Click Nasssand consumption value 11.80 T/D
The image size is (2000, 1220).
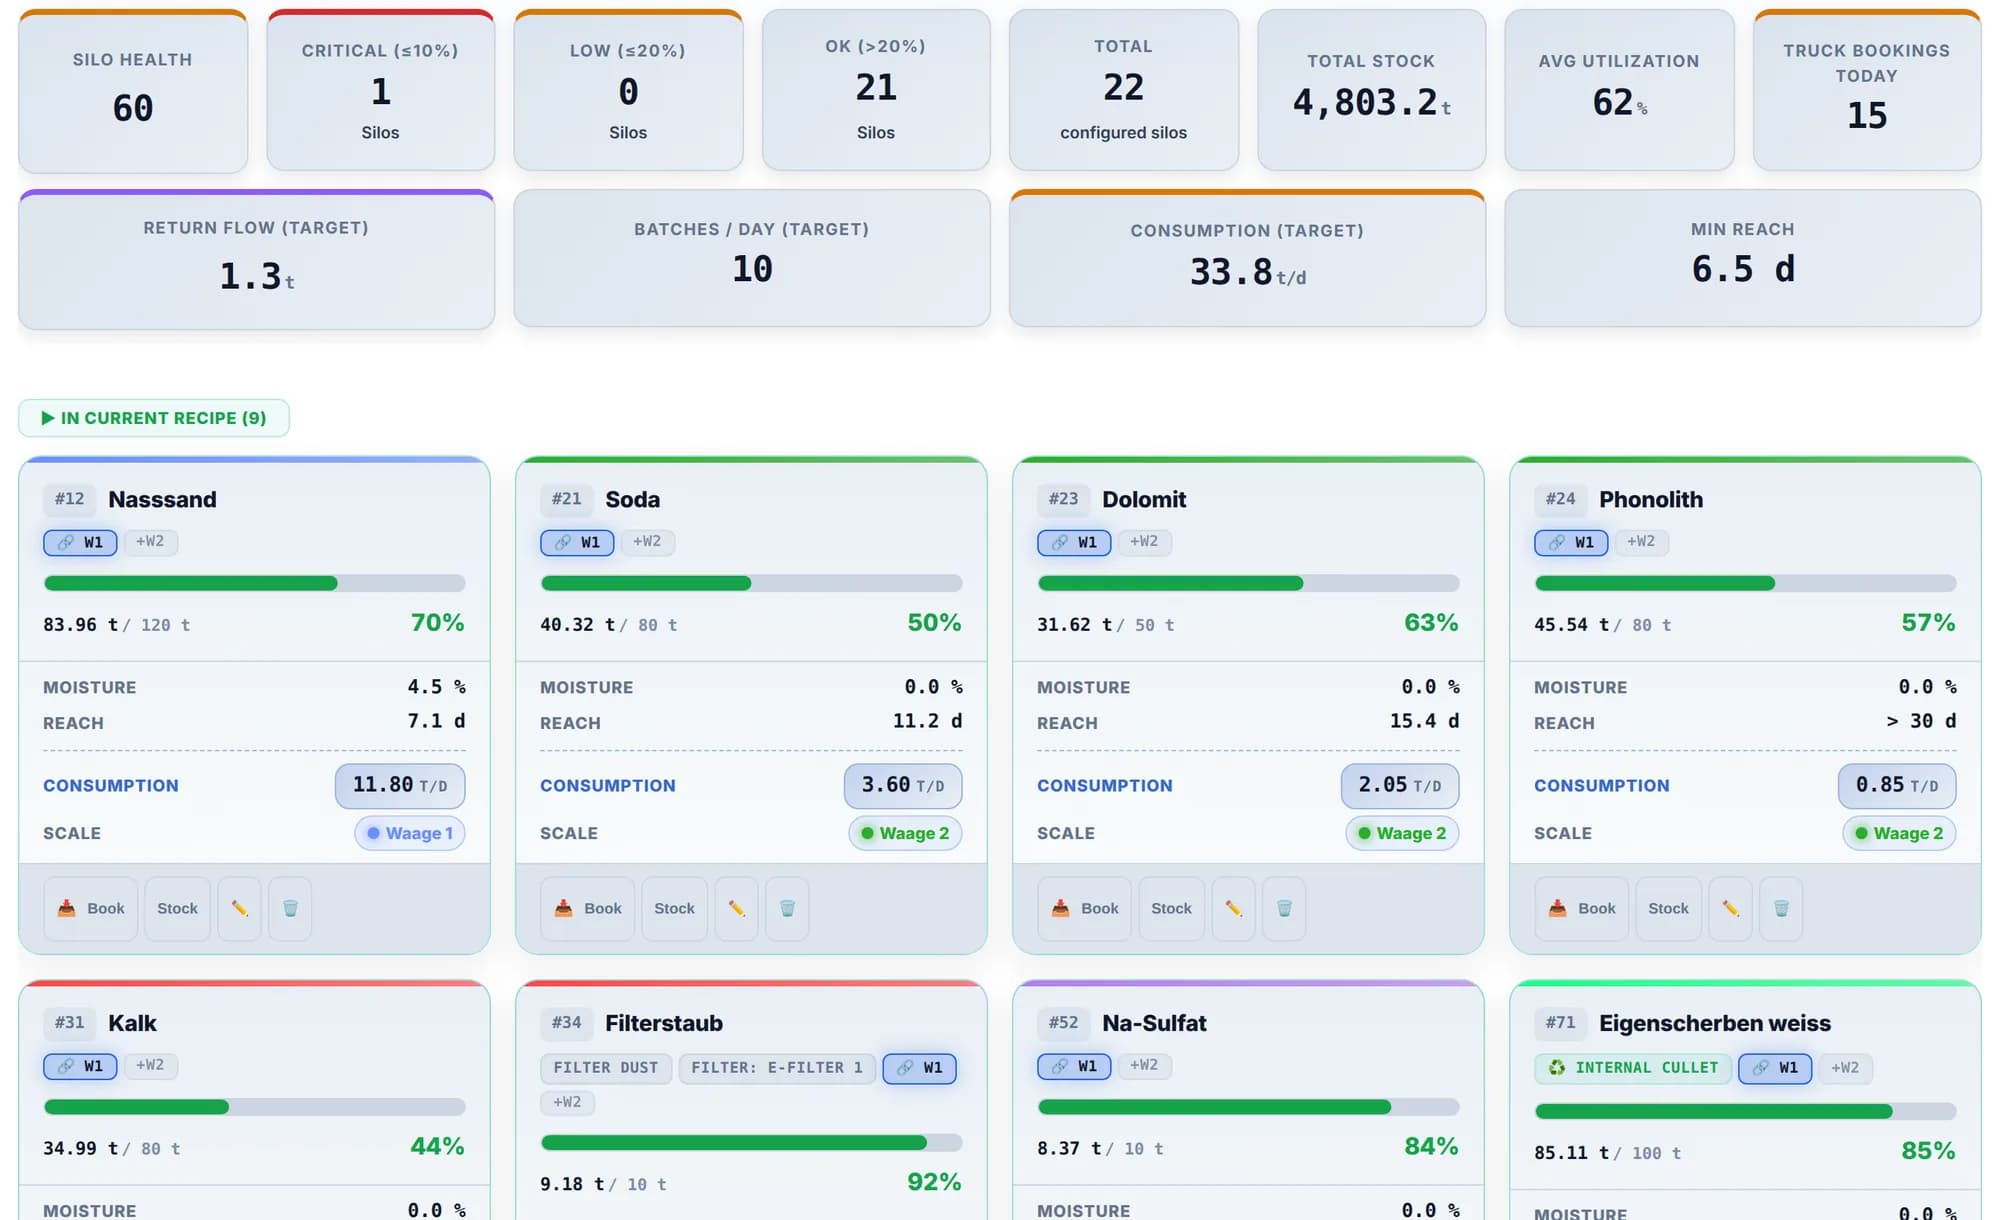400,785
